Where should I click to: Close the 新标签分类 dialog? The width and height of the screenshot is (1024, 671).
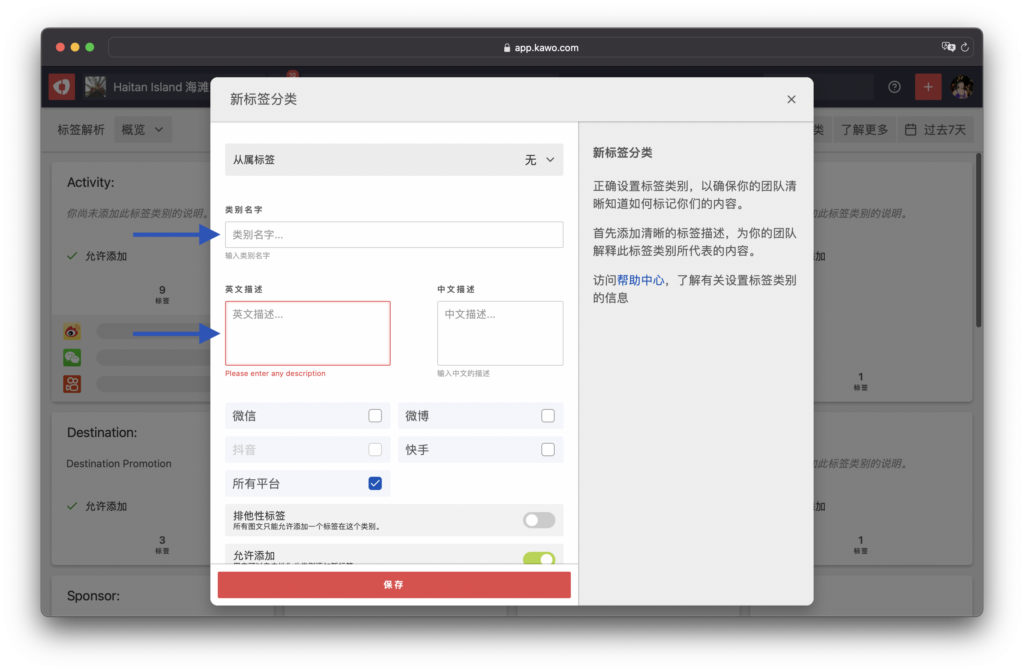click(x=791, y=99)
